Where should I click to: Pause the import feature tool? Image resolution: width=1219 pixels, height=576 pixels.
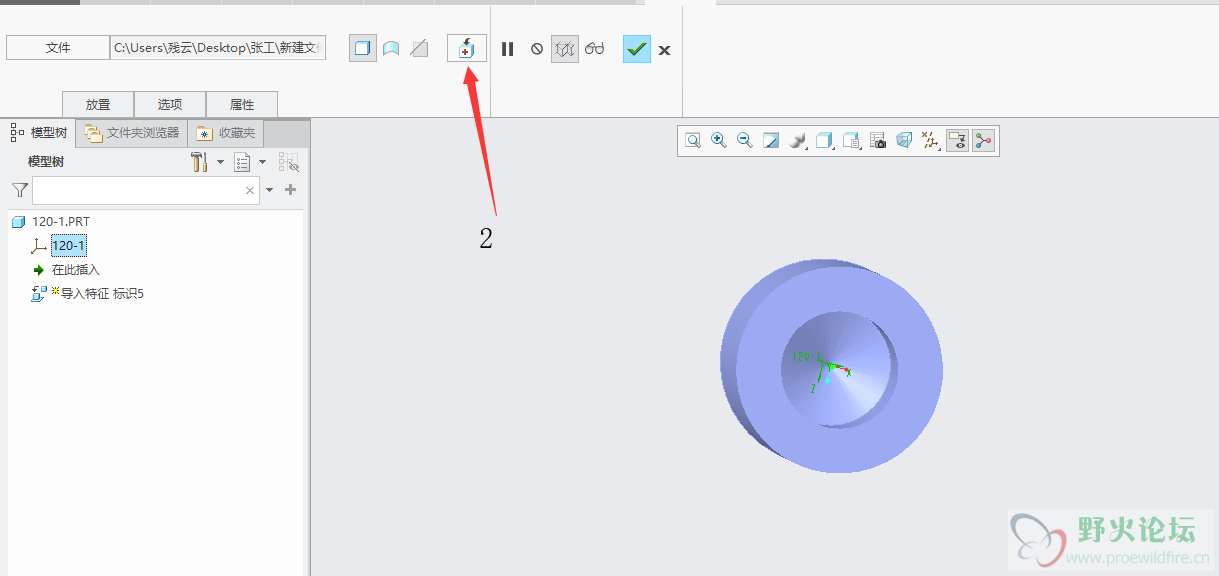coord(508,48)
